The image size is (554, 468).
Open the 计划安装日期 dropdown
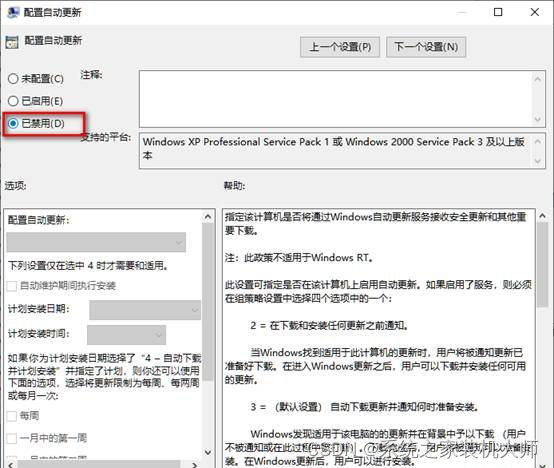point(145,310)
